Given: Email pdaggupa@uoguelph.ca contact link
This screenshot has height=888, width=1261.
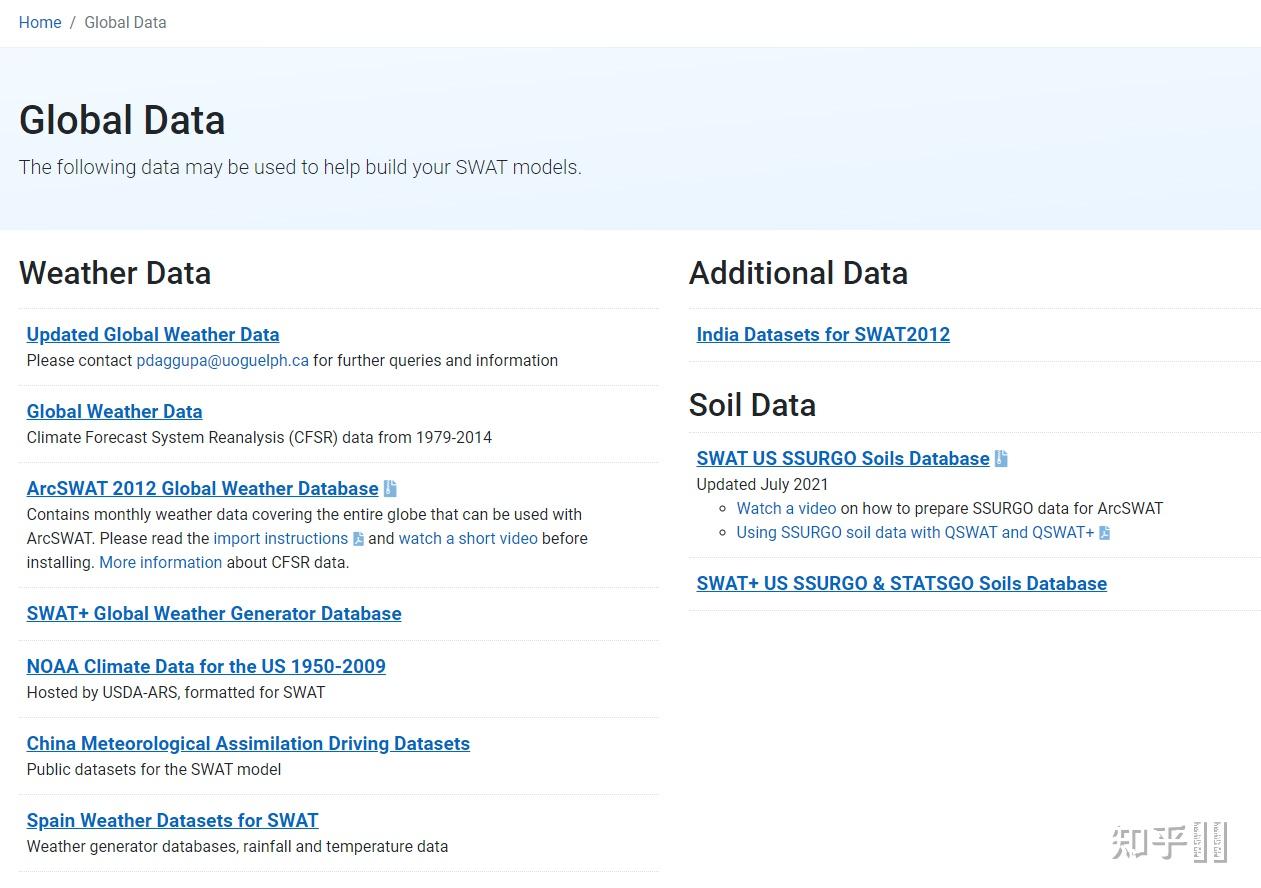Looking at the screenshot, I should [x=223, y=360].
